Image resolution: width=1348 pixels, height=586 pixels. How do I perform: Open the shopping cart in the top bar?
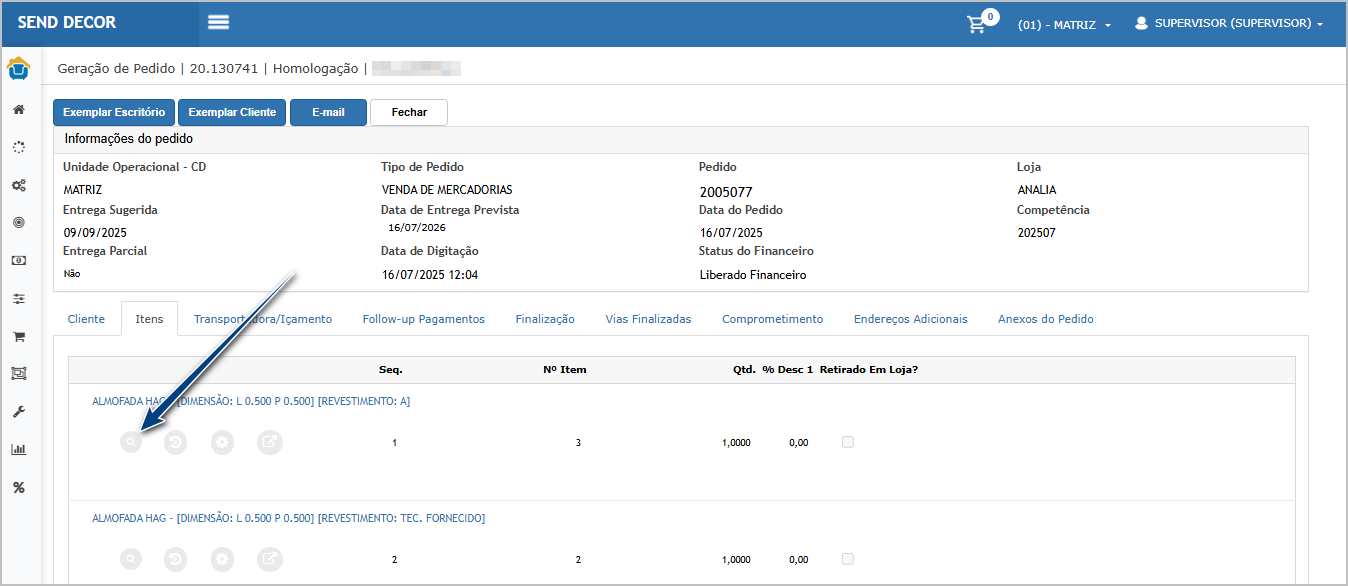point(977,24)
